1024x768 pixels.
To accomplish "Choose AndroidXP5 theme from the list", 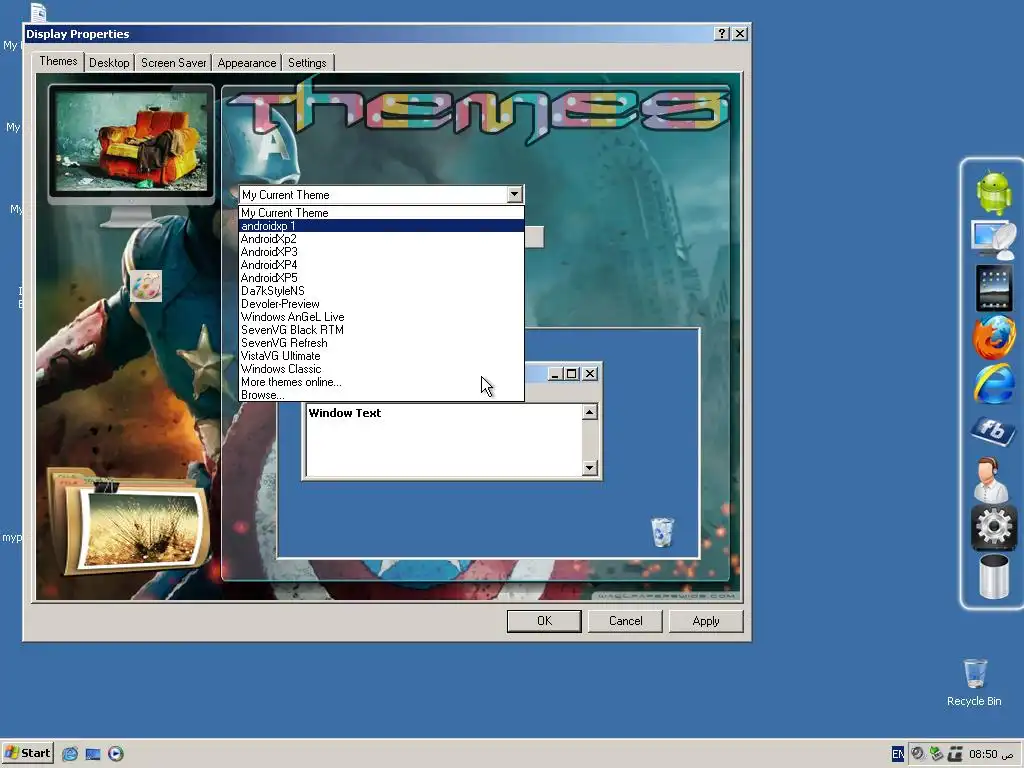I will pyautogui.click(x=381, y=278).
